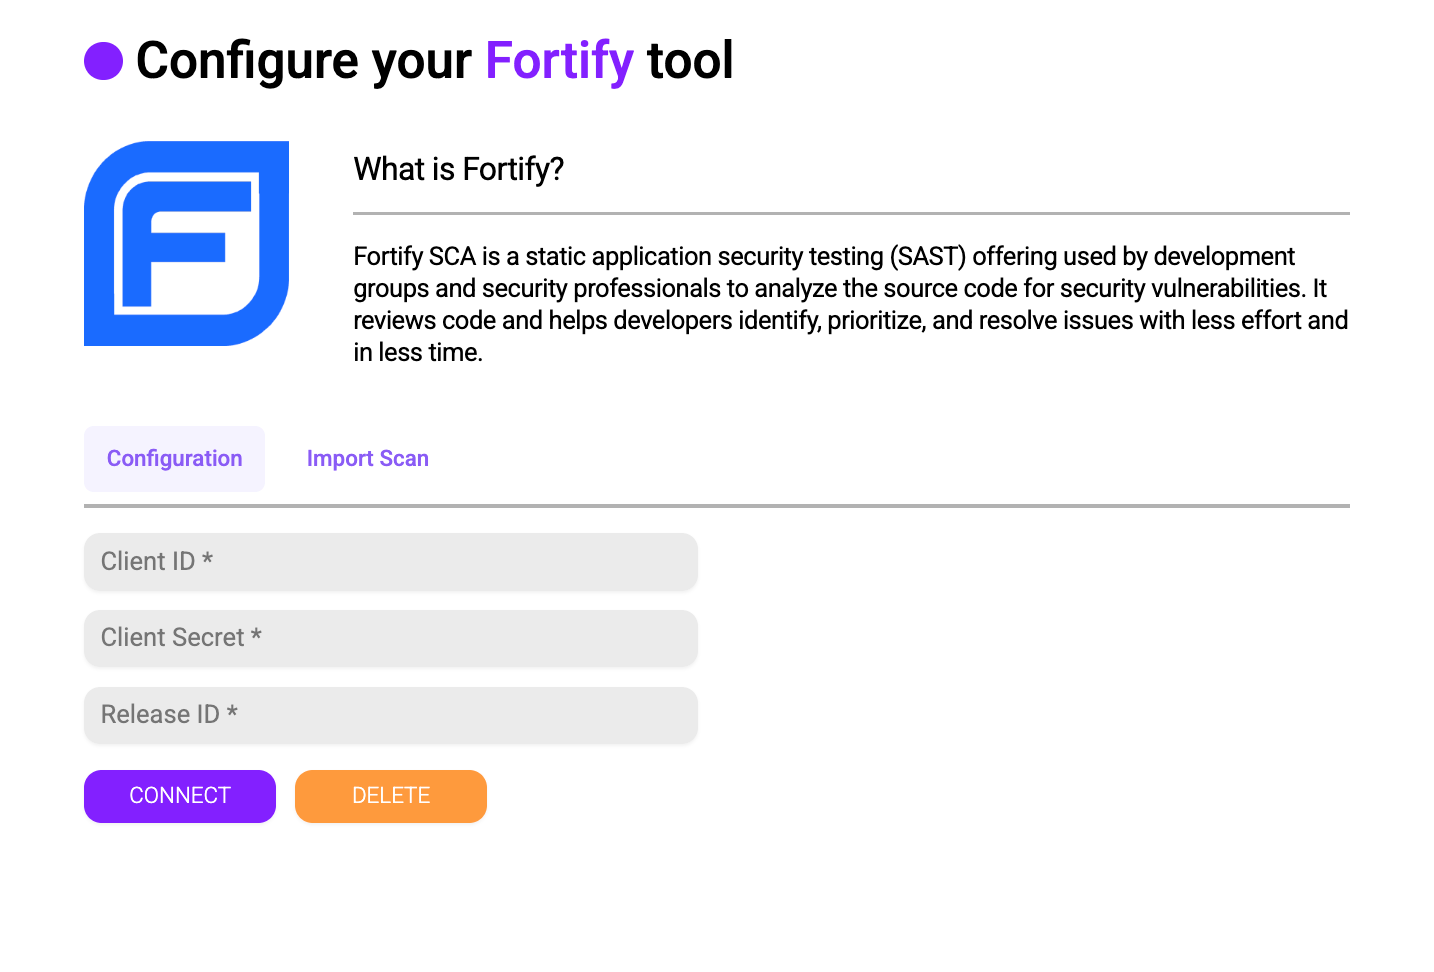Click the Release ID text box
This screenshot has height=972, width=1434.
point(390,714)
